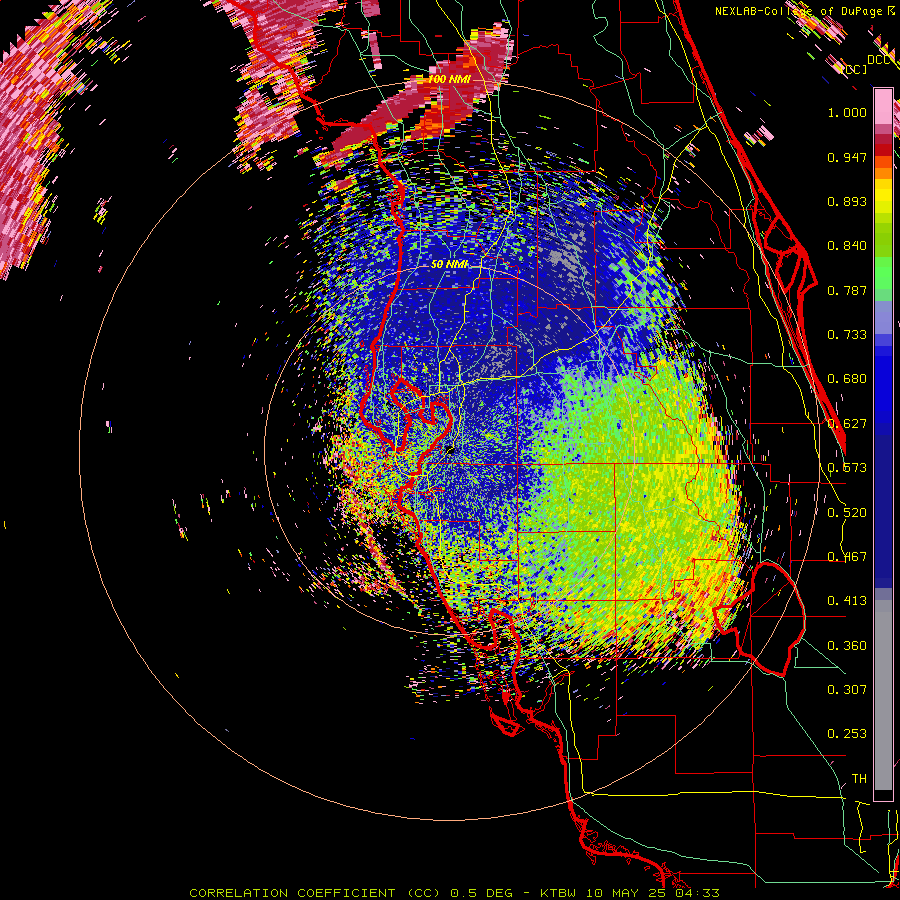Select the 0.467 scale value

pyautogui.click(x=847, y=557)
